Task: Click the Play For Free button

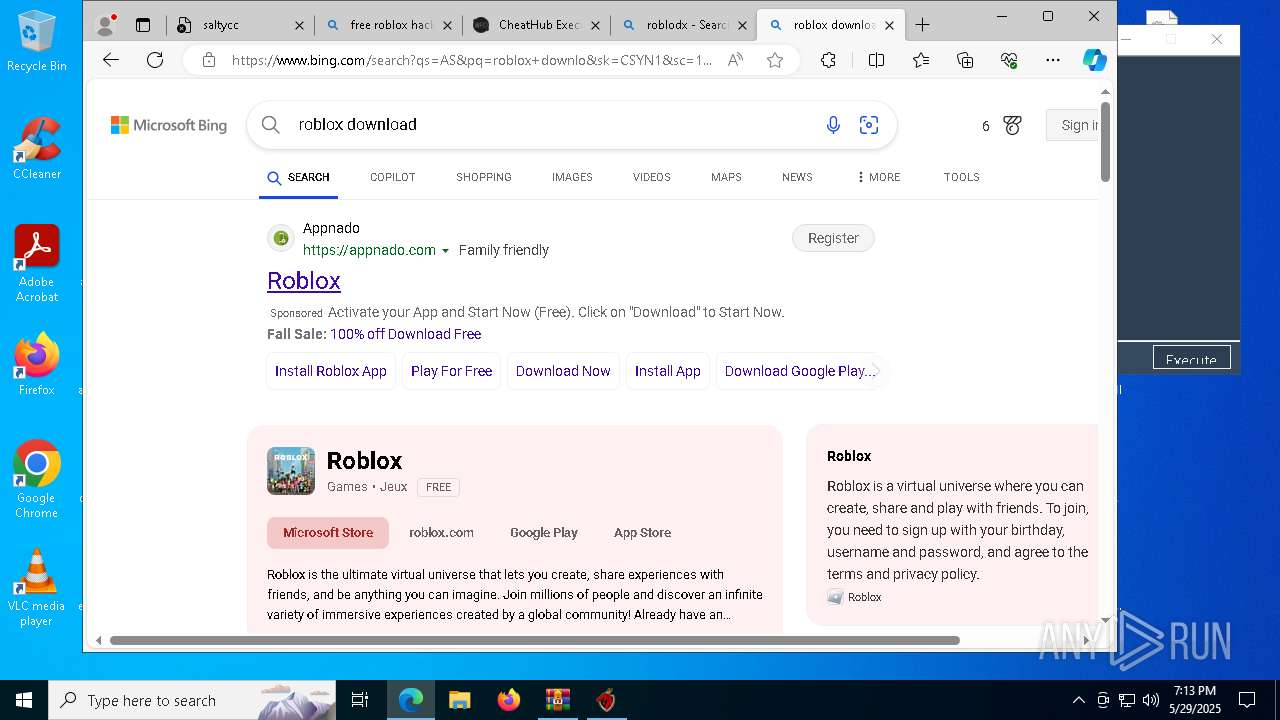Action: pos(451,371)
